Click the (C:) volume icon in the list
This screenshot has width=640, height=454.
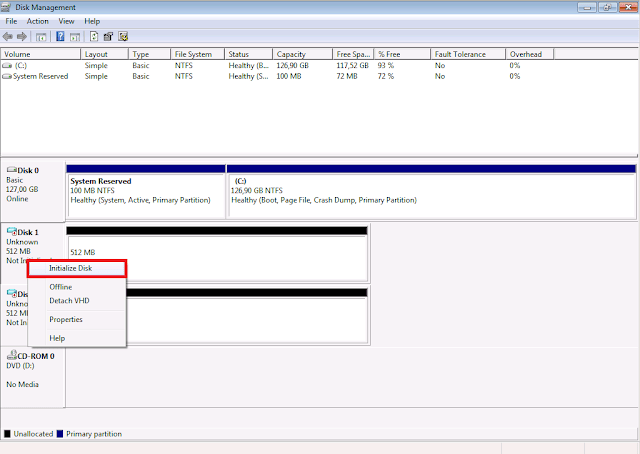point(8,64)
